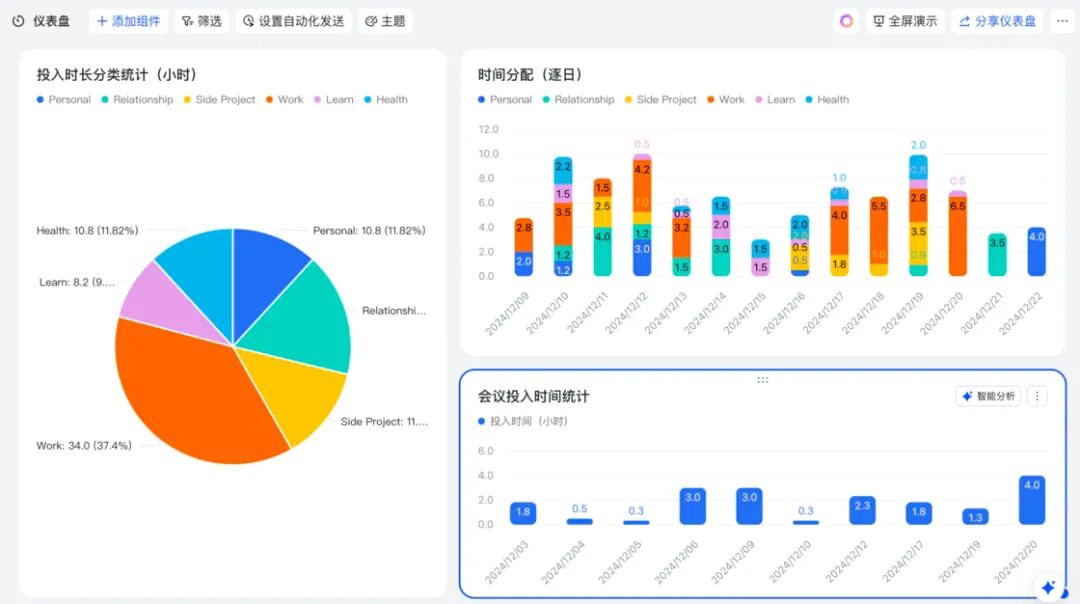Click the 2024/12/21 teal 3.5 bar
Viewport: 1080px width, 604px height.
(997, 255)
